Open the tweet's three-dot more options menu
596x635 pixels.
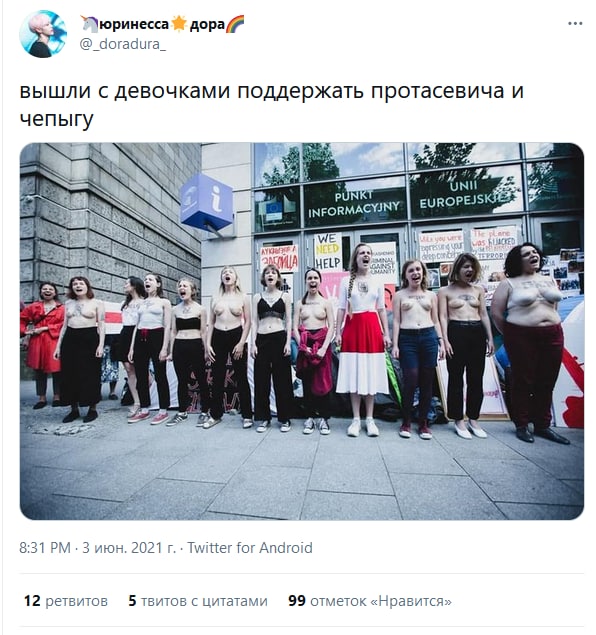575,23
